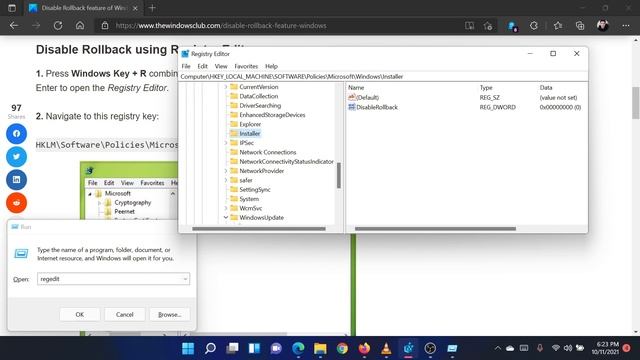This screenshot has width=640, height=360.
Task: Click the registry tree vertical scrollbar
Action: click(x=339, y=176)
